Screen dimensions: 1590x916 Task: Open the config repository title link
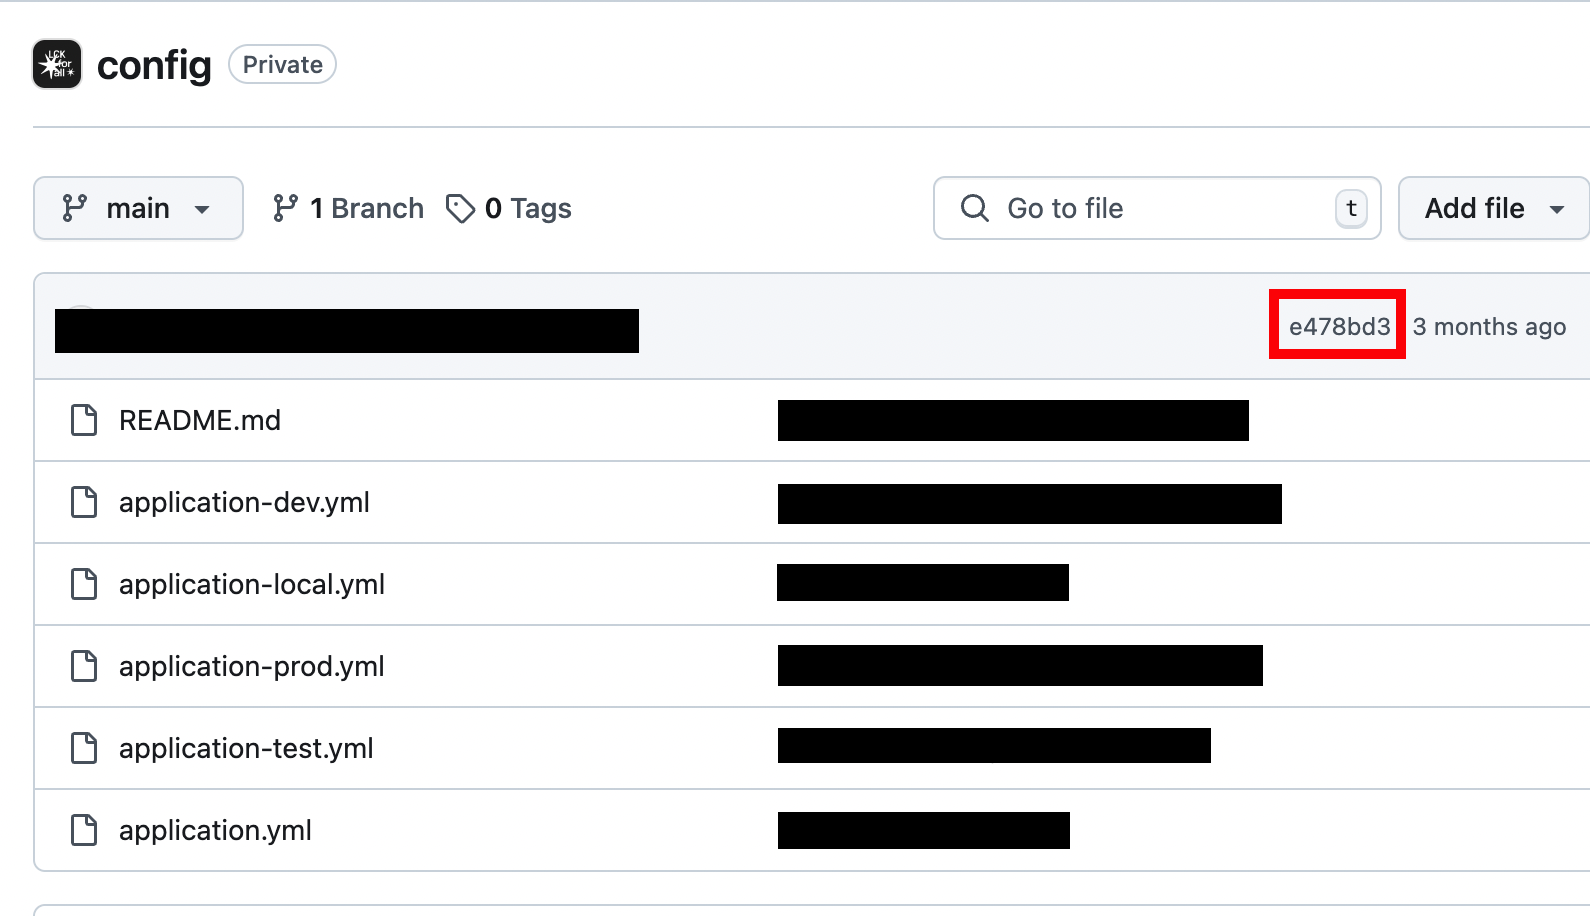click(x=154, y=65)
